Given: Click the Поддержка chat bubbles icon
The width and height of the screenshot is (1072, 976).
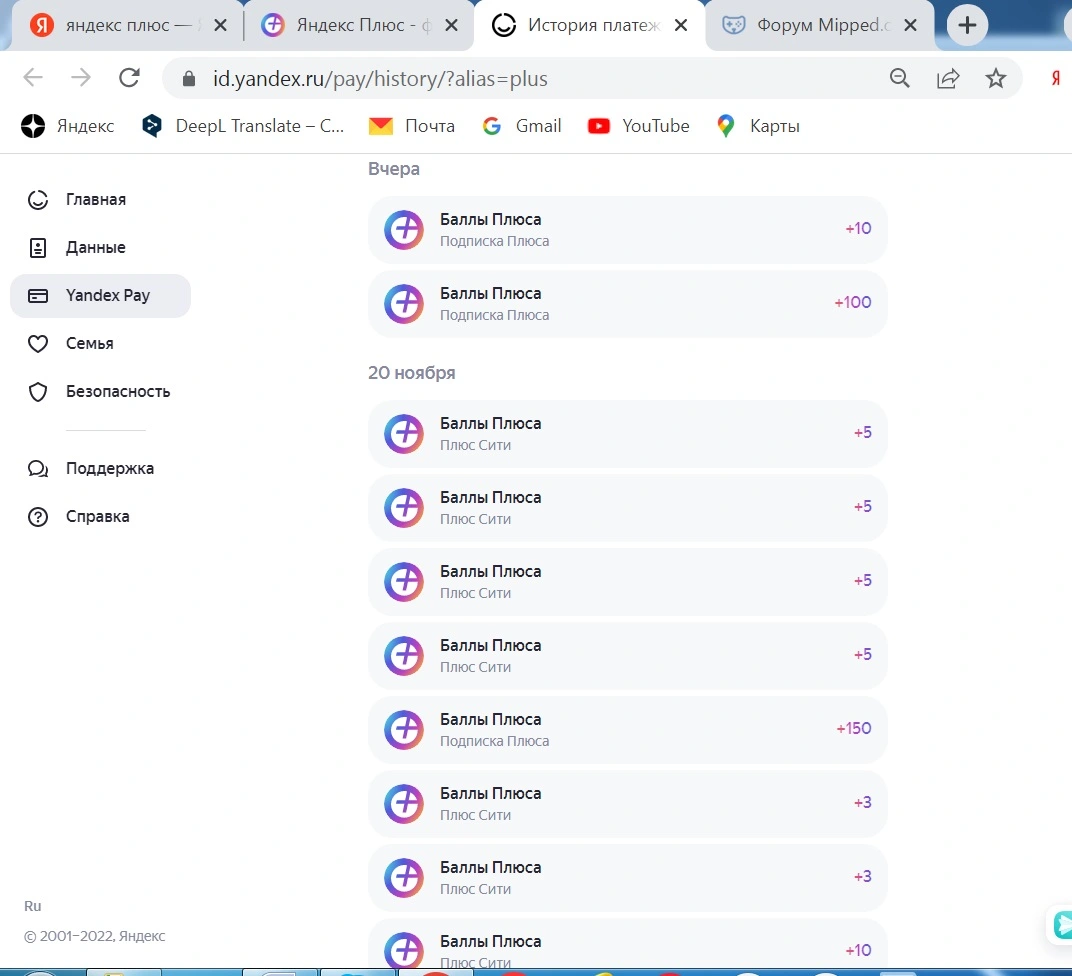Looking at the screenshot, I should [38, 468].
